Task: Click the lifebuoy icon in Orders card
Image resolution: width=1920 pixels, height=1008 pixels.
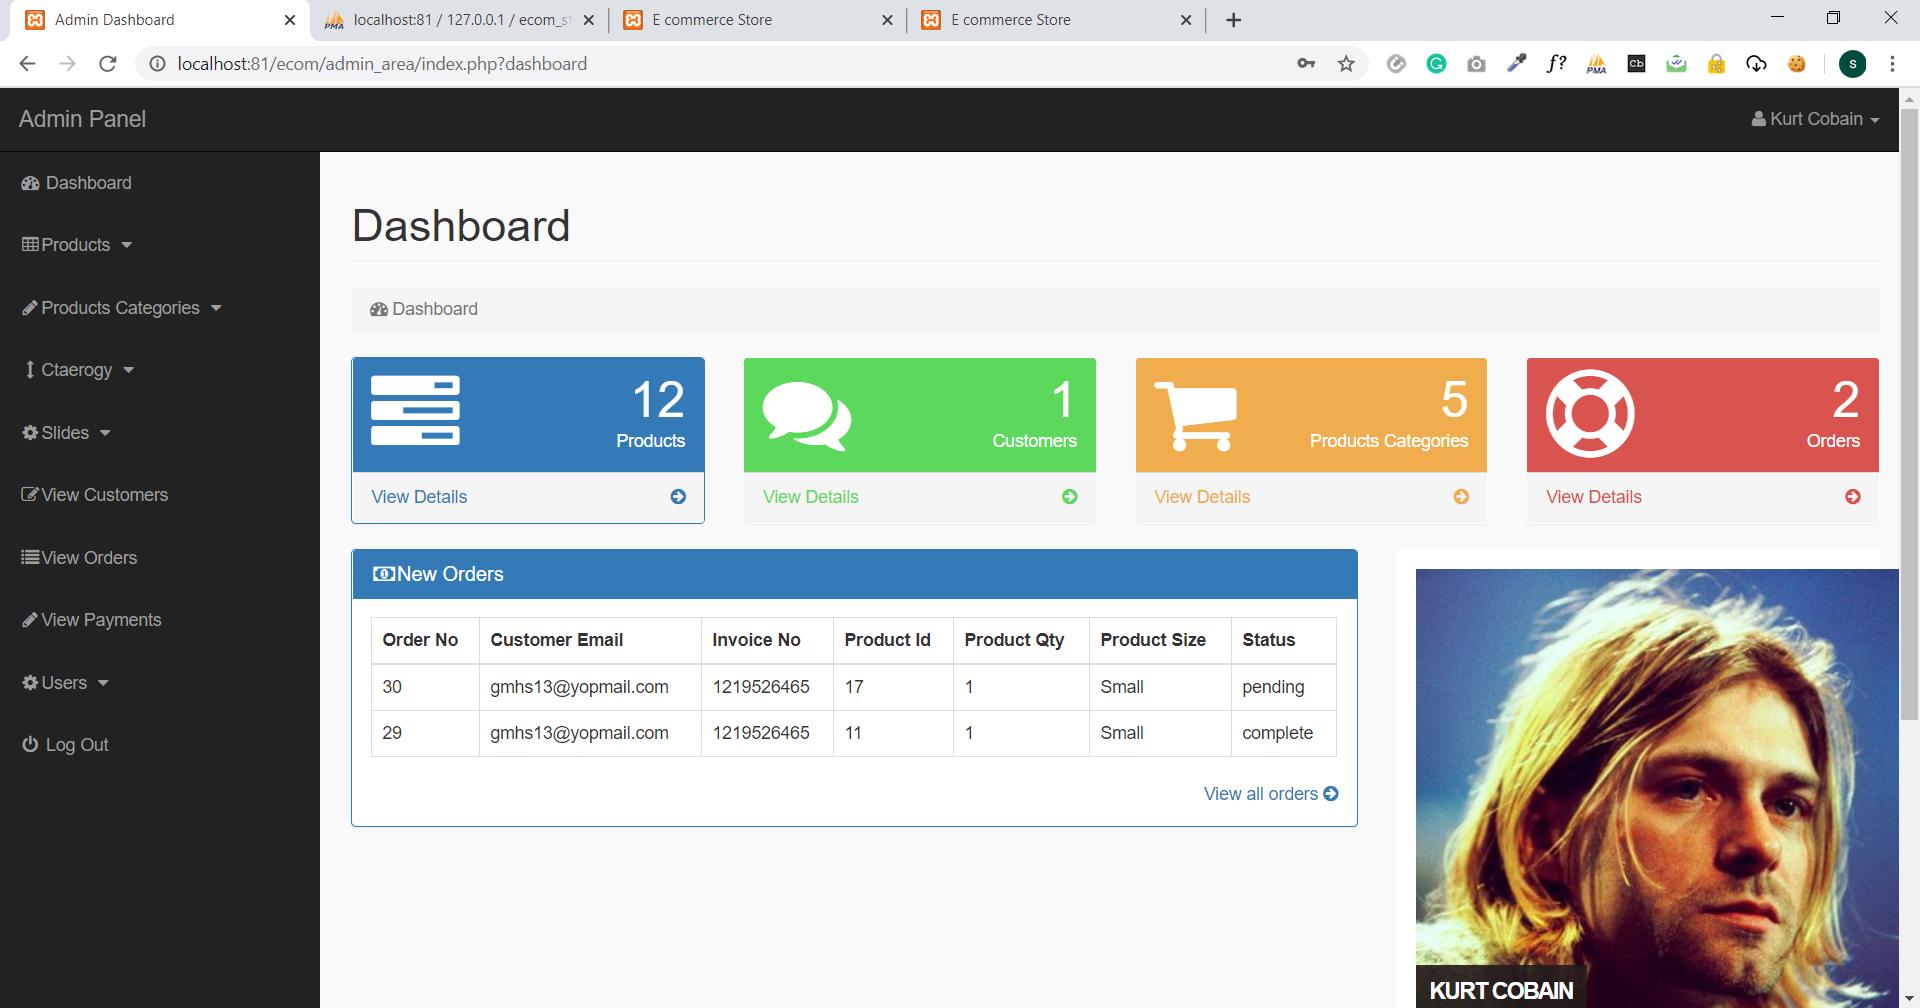Action: pyautogui.click(x=1590, y=414)
